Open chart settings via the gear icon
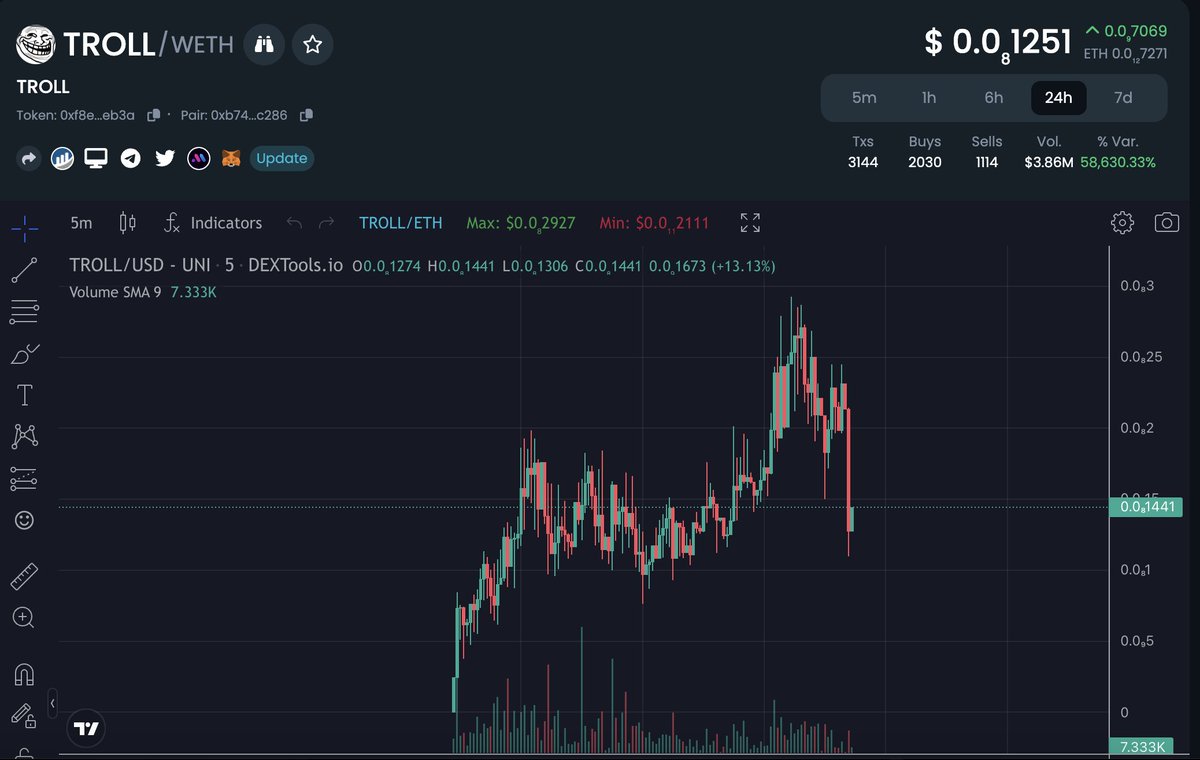Image resolution: width=1200 pixels, height=760 pixels. coord(1121,223)
